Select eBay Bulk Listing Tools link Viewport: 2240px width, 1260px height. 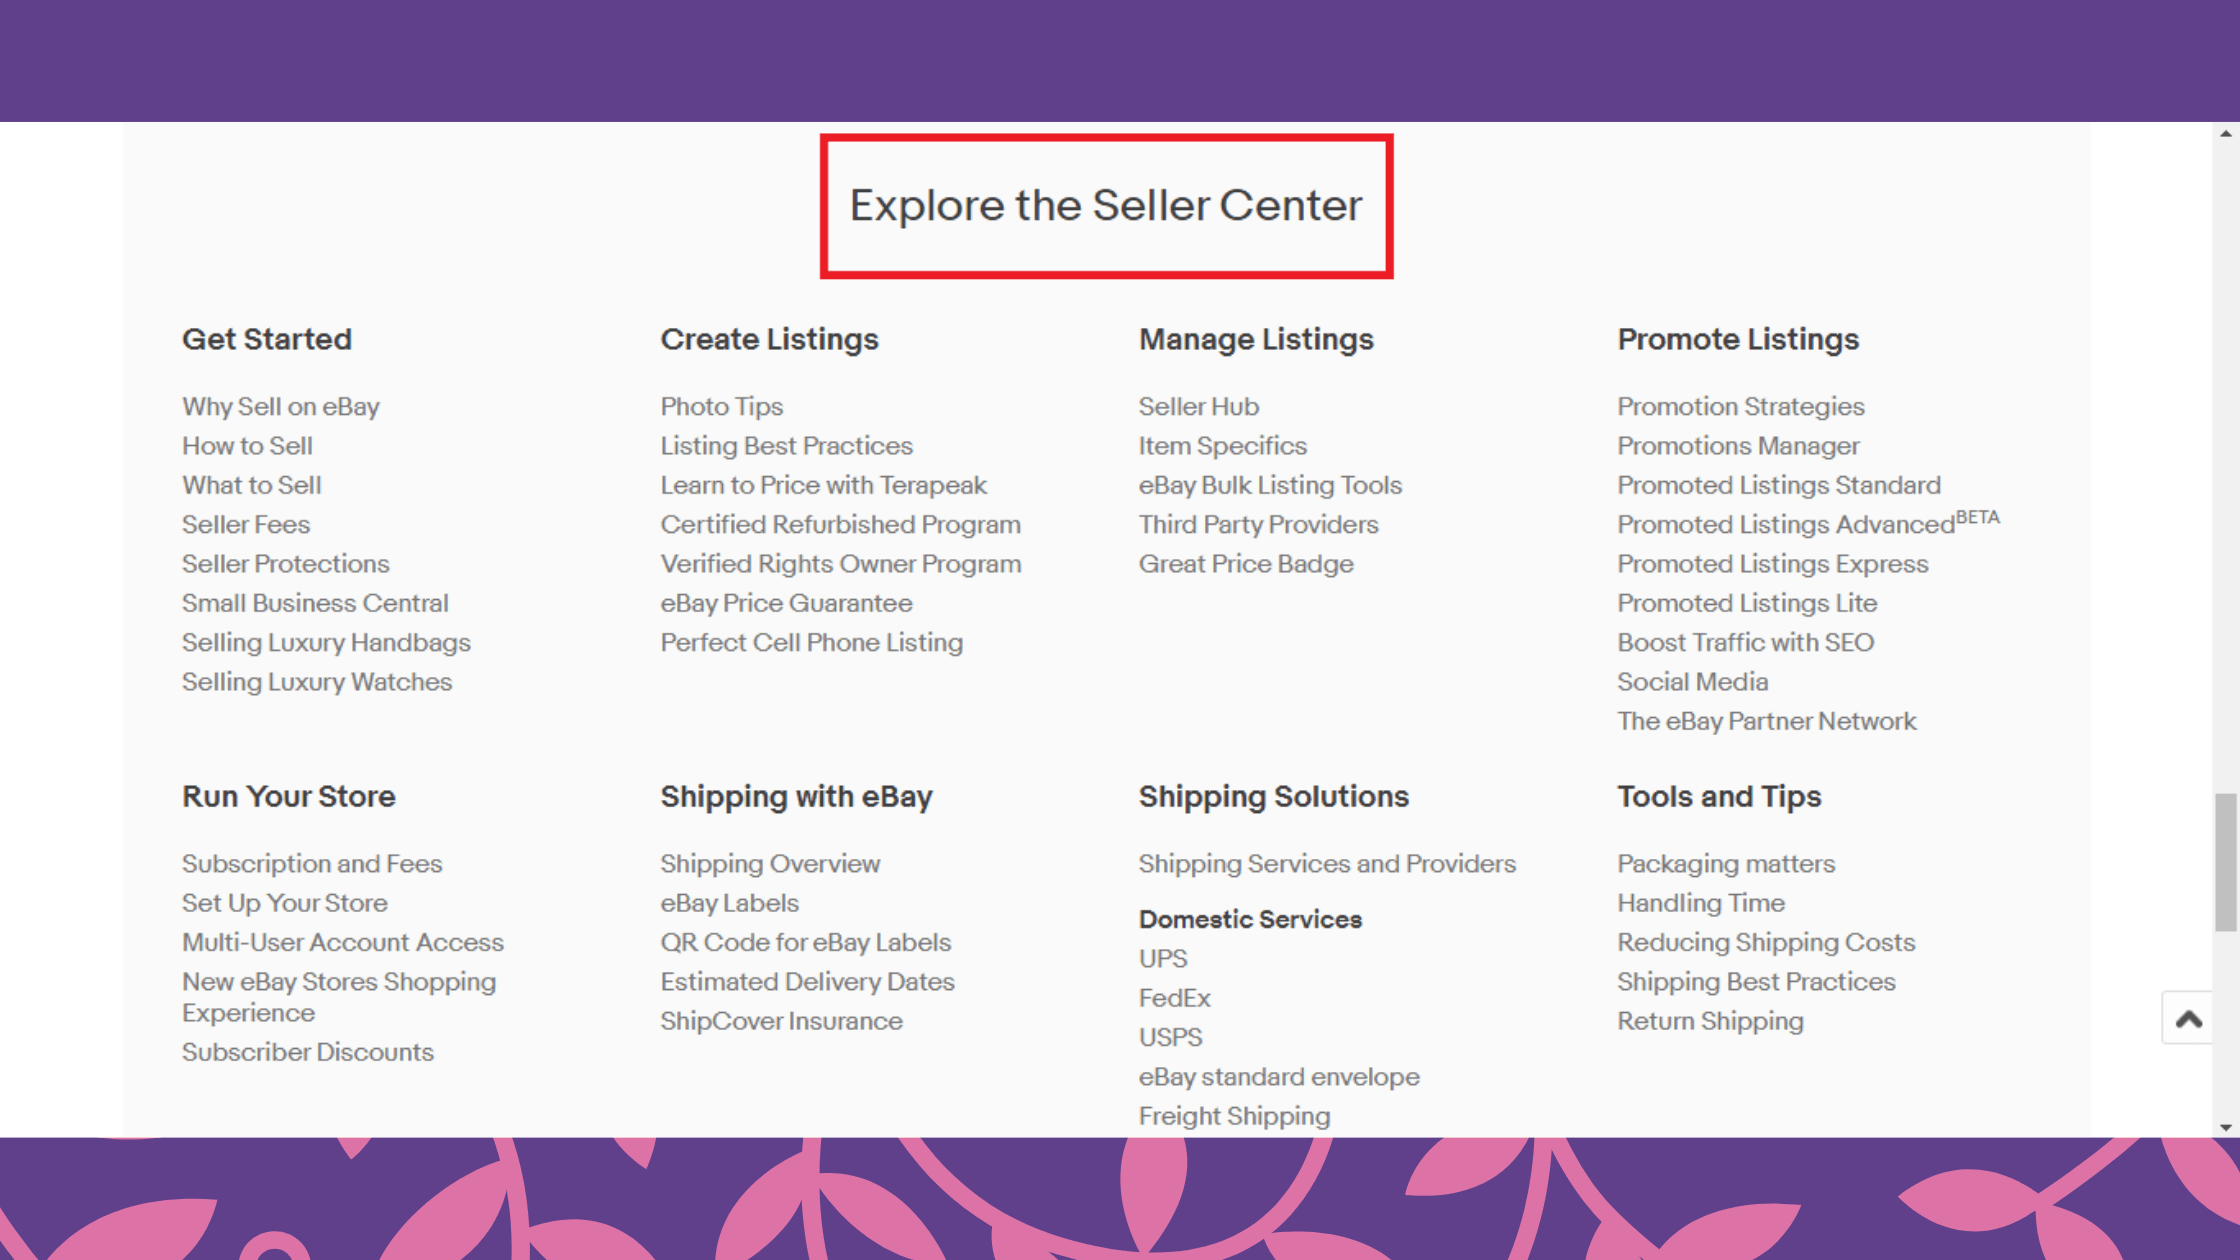[1270, 486]
